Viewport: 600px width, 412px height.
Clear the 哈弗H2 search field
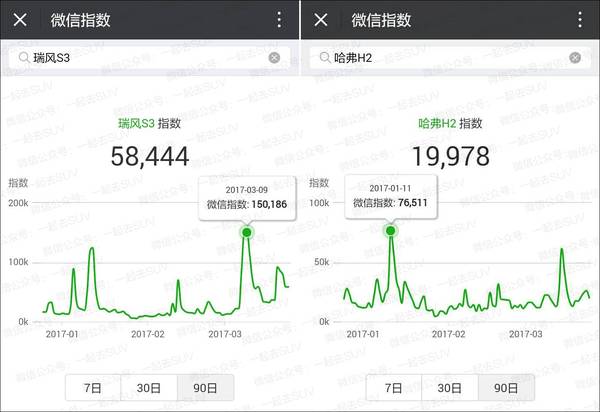tap(575, 58)
